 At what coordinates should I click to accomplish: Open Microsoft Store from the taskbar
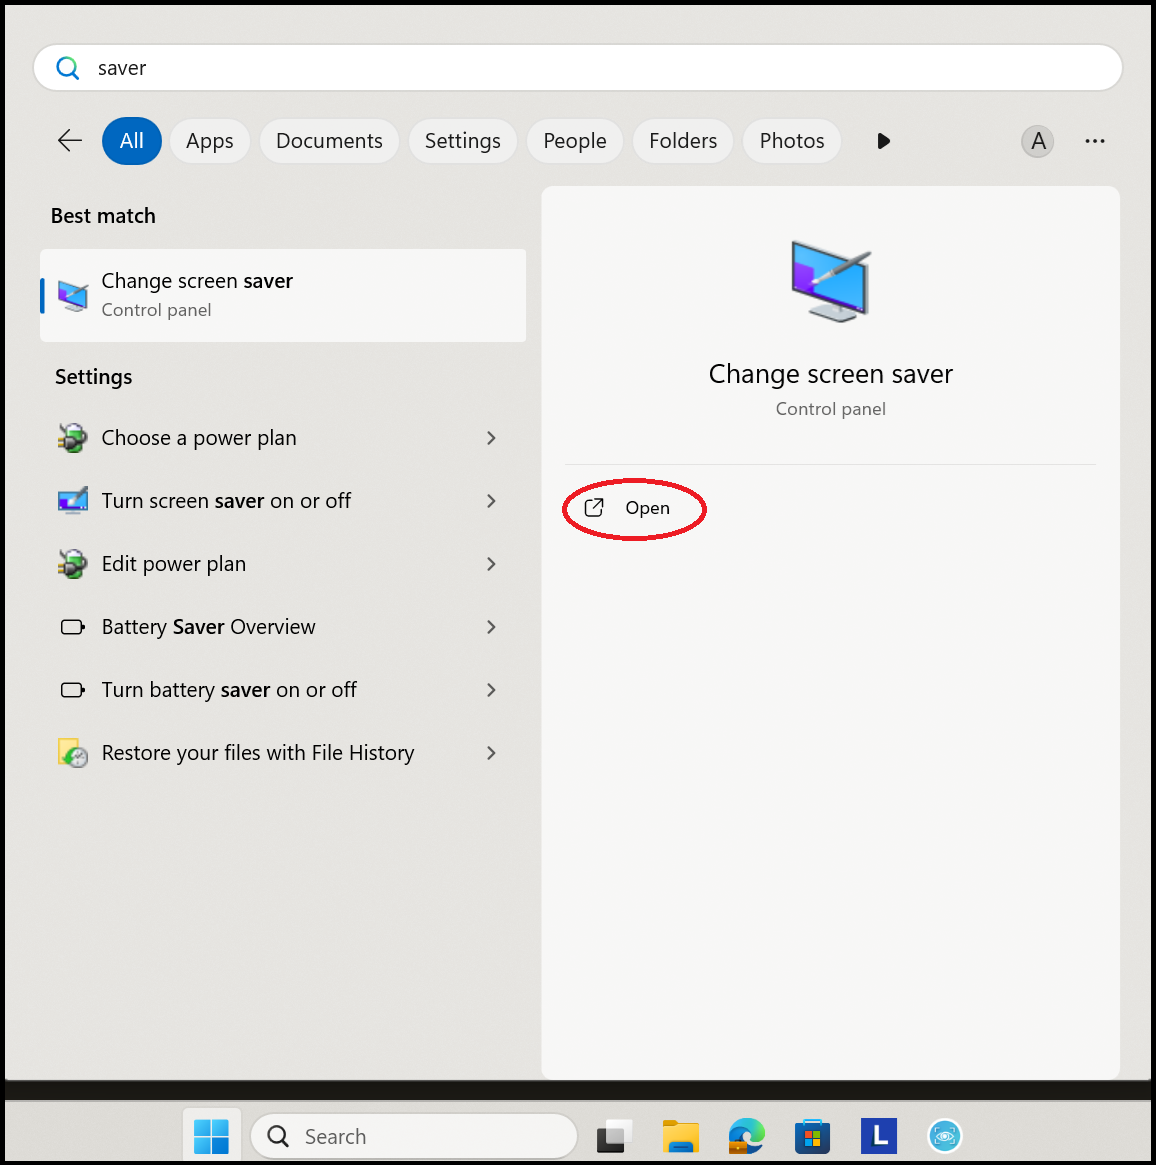click(x=812, y=1136)
